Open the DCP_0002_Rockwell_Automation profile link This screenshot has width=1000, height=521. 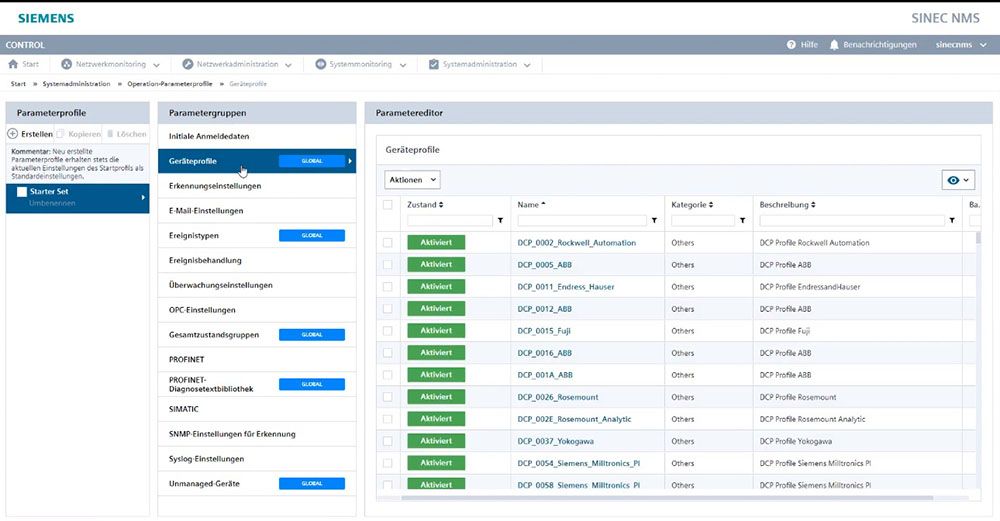[x=576, y=243]
